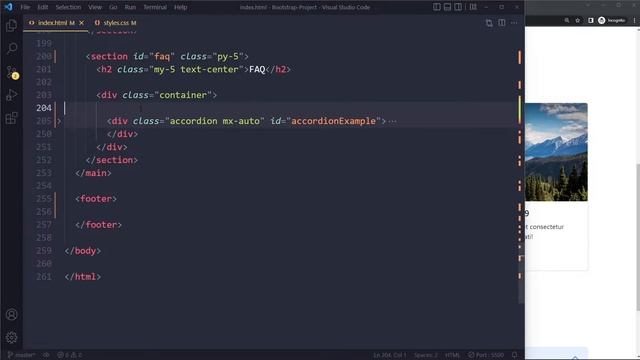Click the closing body tag
The width and height of the screenshot is (640, 360).
[83, 251]
